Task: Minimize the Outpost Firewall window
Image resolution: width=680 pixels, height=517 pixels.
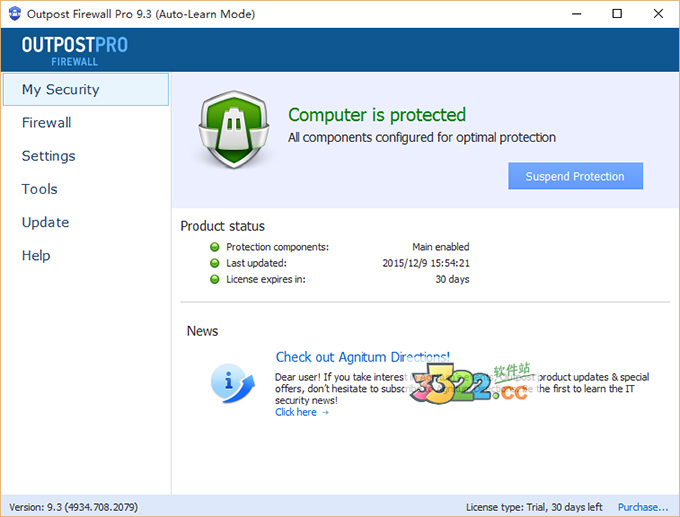Action: point(576,14)
